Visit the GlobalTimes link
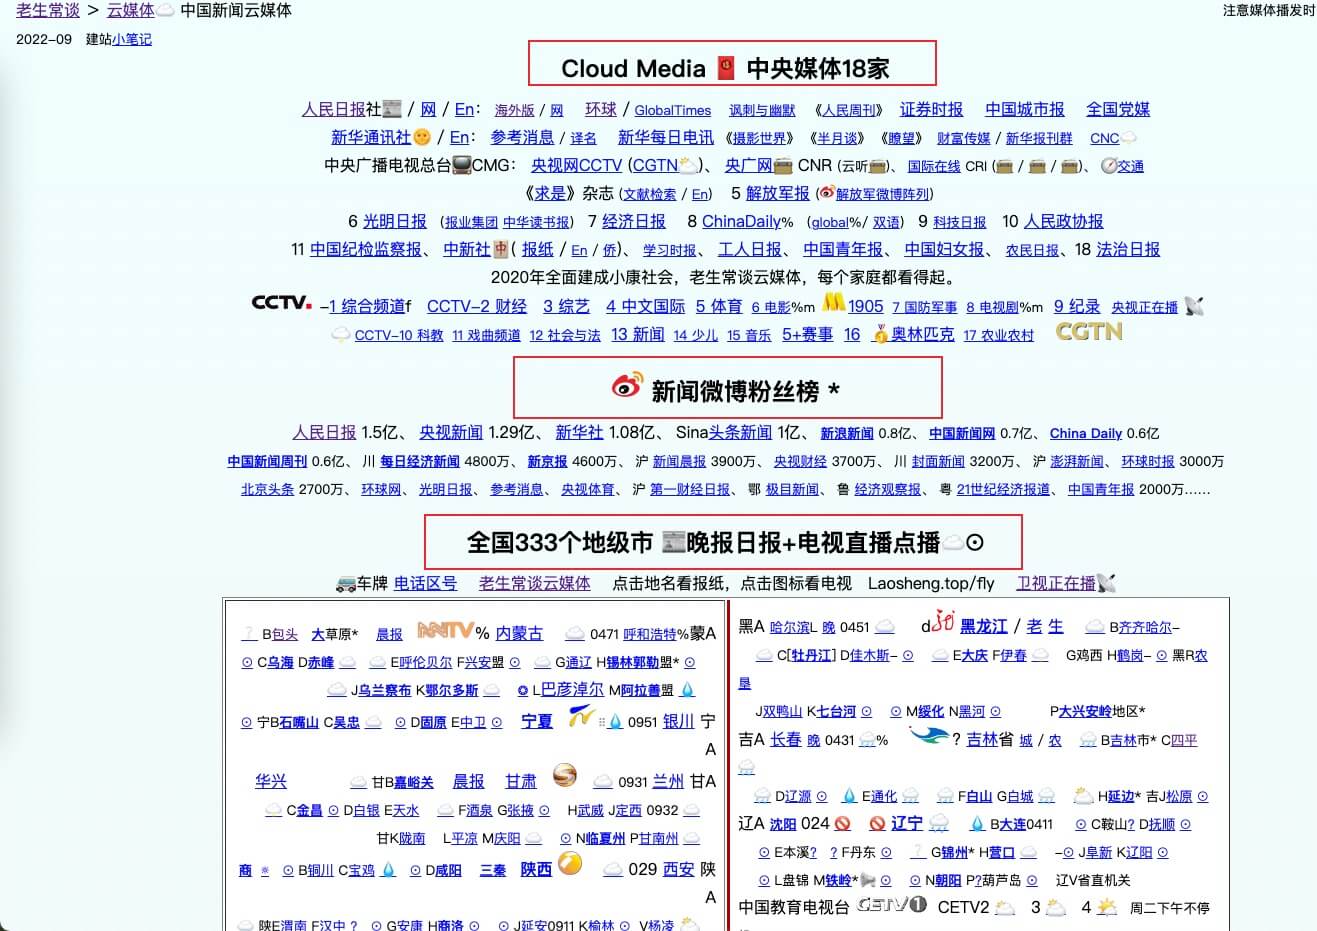This screenshot has width=1317, height=931. [x=673, y=111]
